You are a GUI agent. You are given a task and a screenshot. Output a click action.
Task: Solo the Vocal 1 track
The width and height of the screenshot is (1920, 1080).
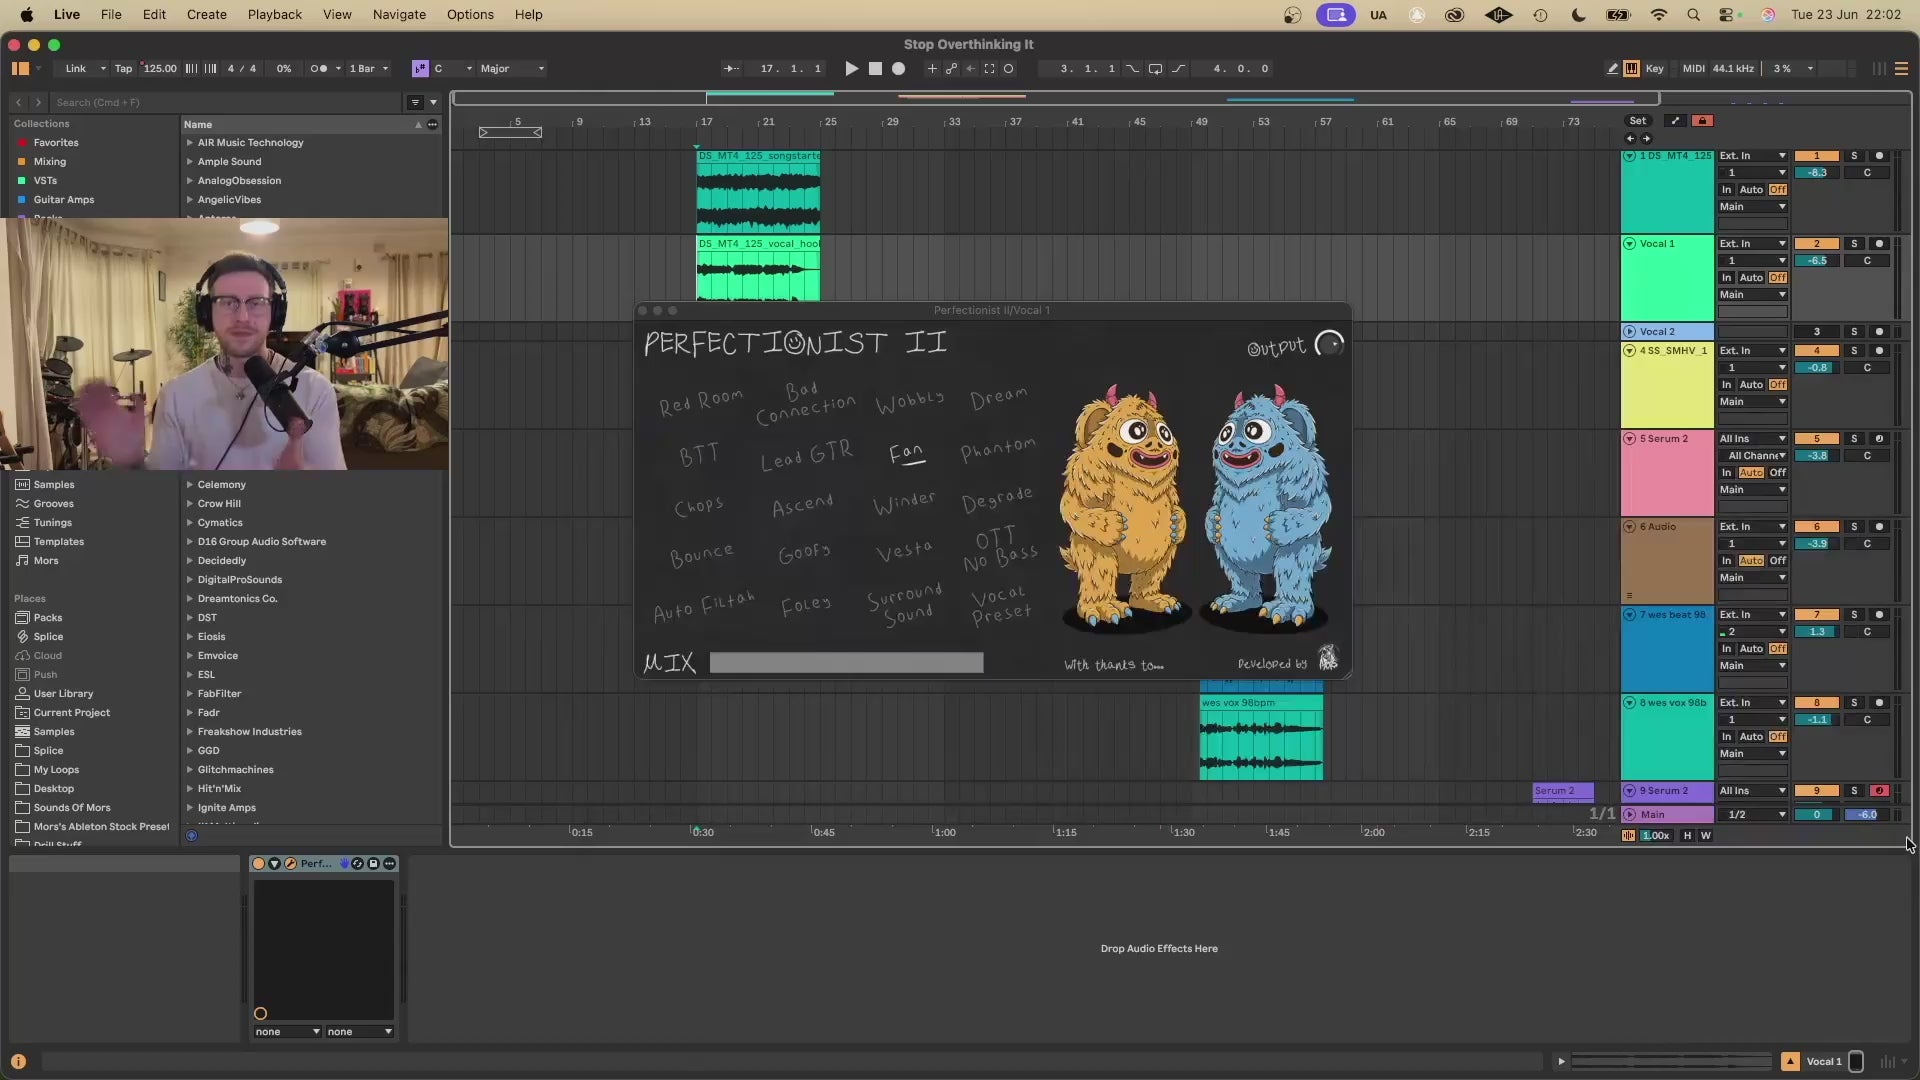(x=1854, y=244)
